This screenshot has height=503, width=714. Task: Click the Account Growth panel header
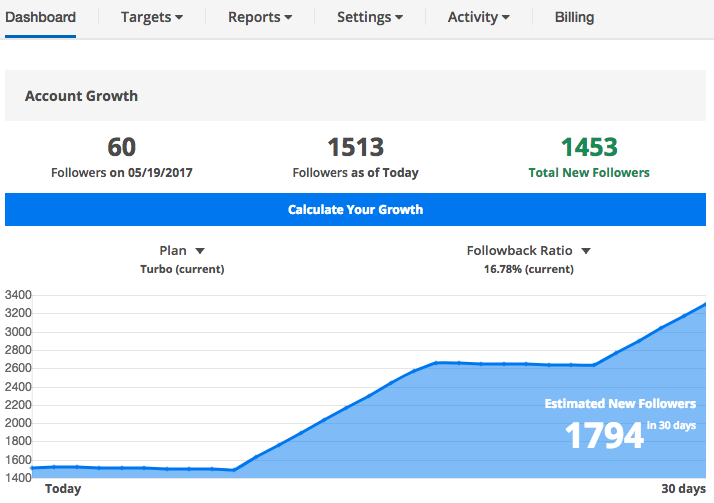[81, 96]
